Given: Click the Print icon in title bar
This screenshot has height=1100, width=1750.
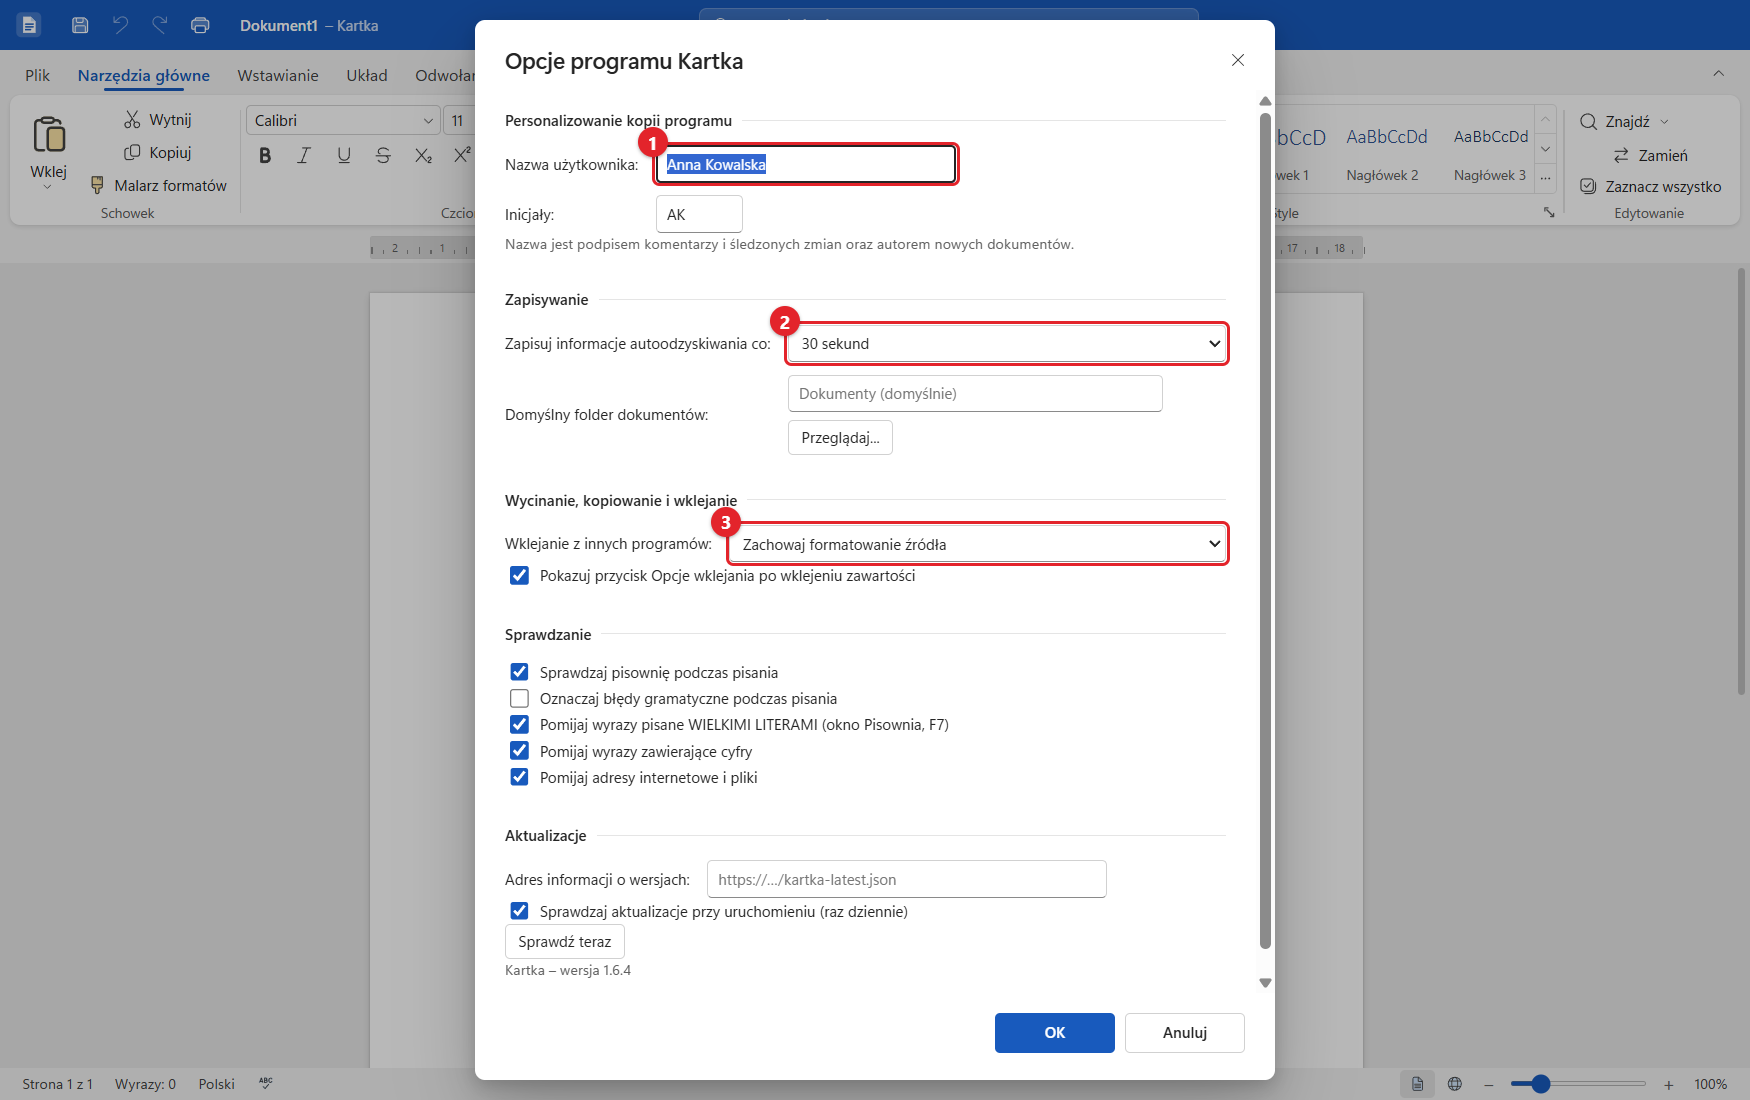Looking at the screenshot, I should [200, 25].
